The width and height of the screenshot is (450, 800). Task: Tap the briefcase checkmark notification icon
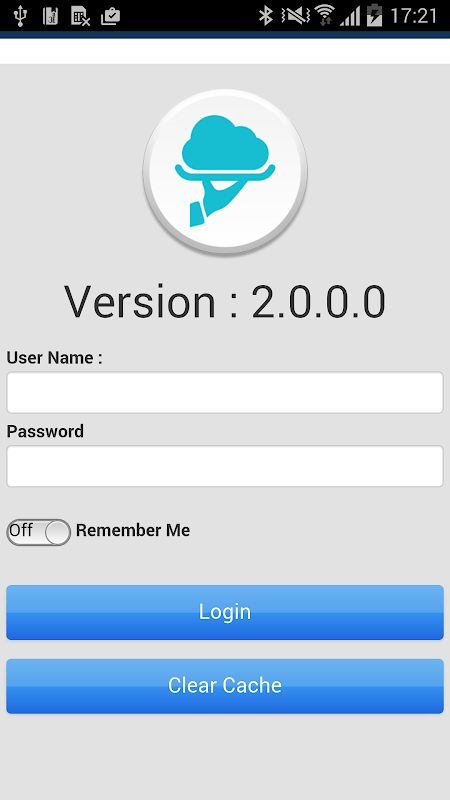[111, 16]
